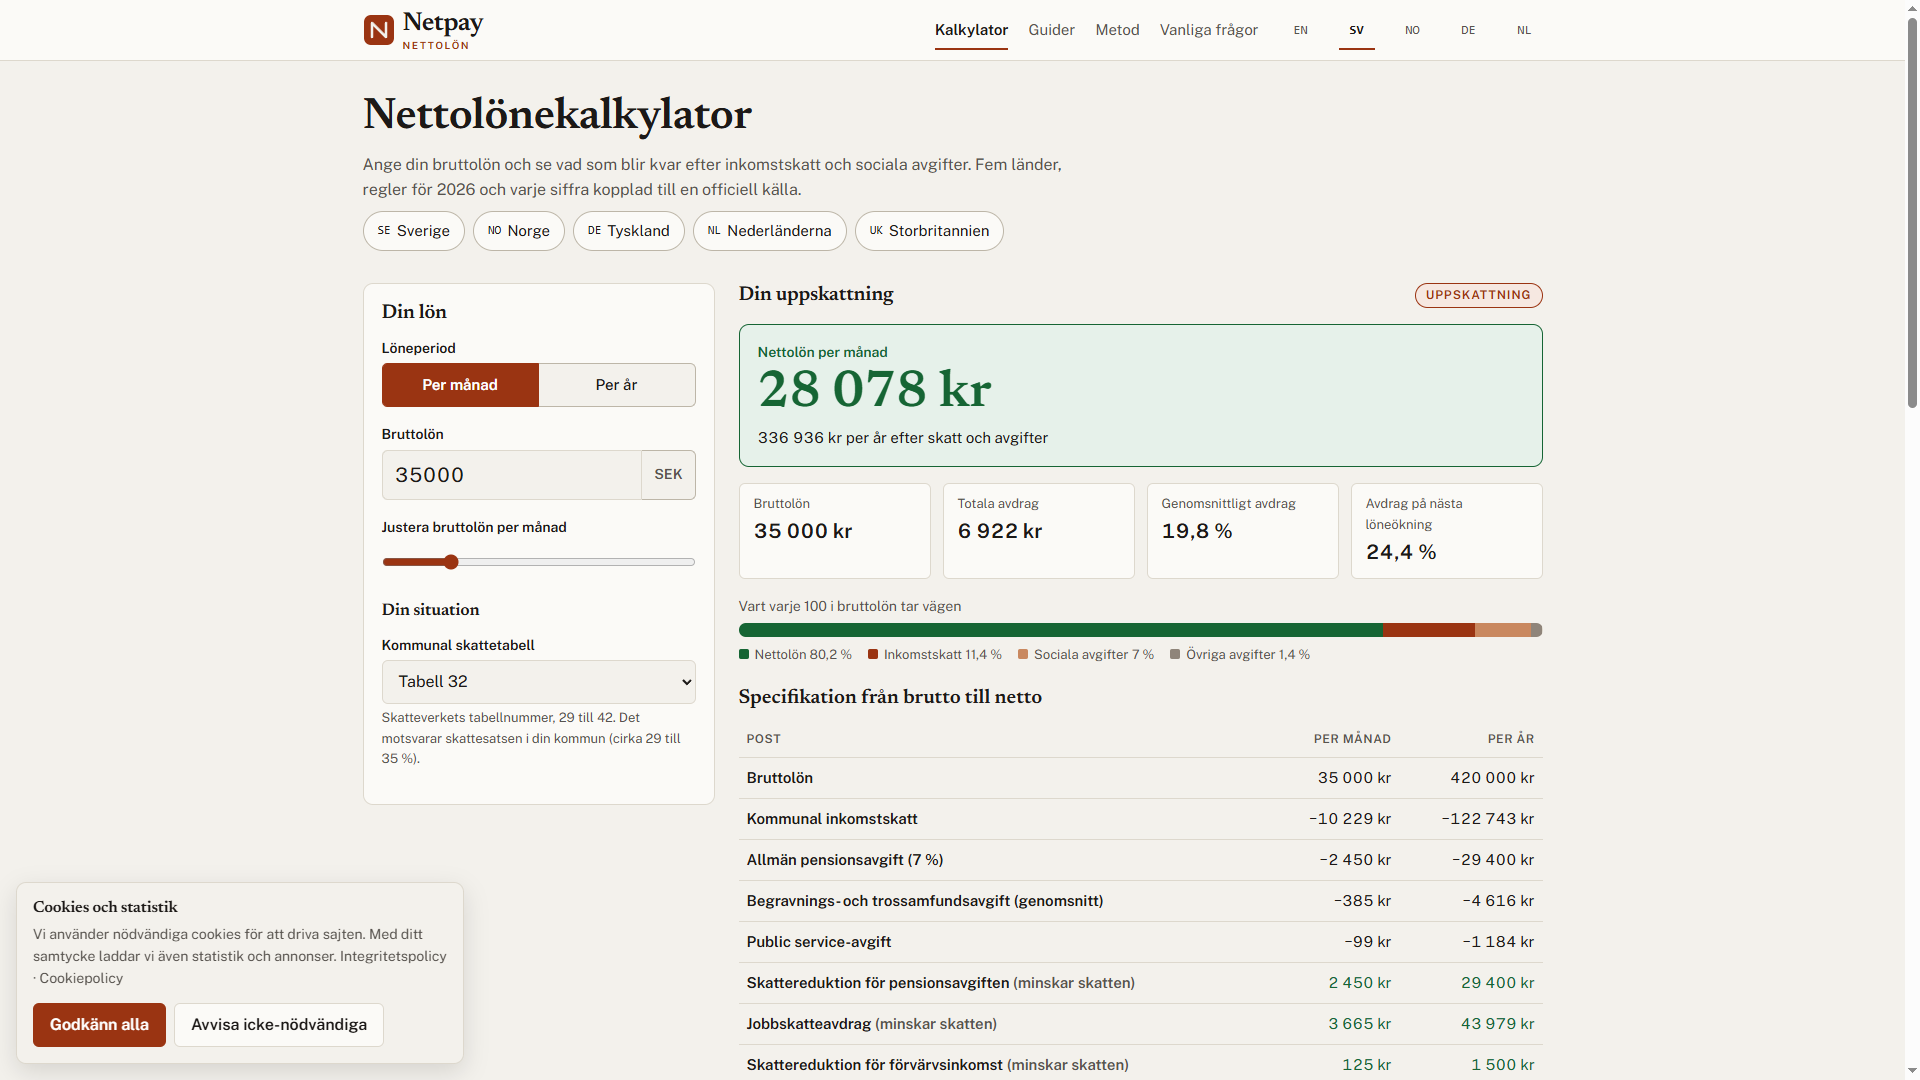Open the Guider page
Image resolution: width=1920 pixels, height=1080 pixels.
pos(1051,30)
